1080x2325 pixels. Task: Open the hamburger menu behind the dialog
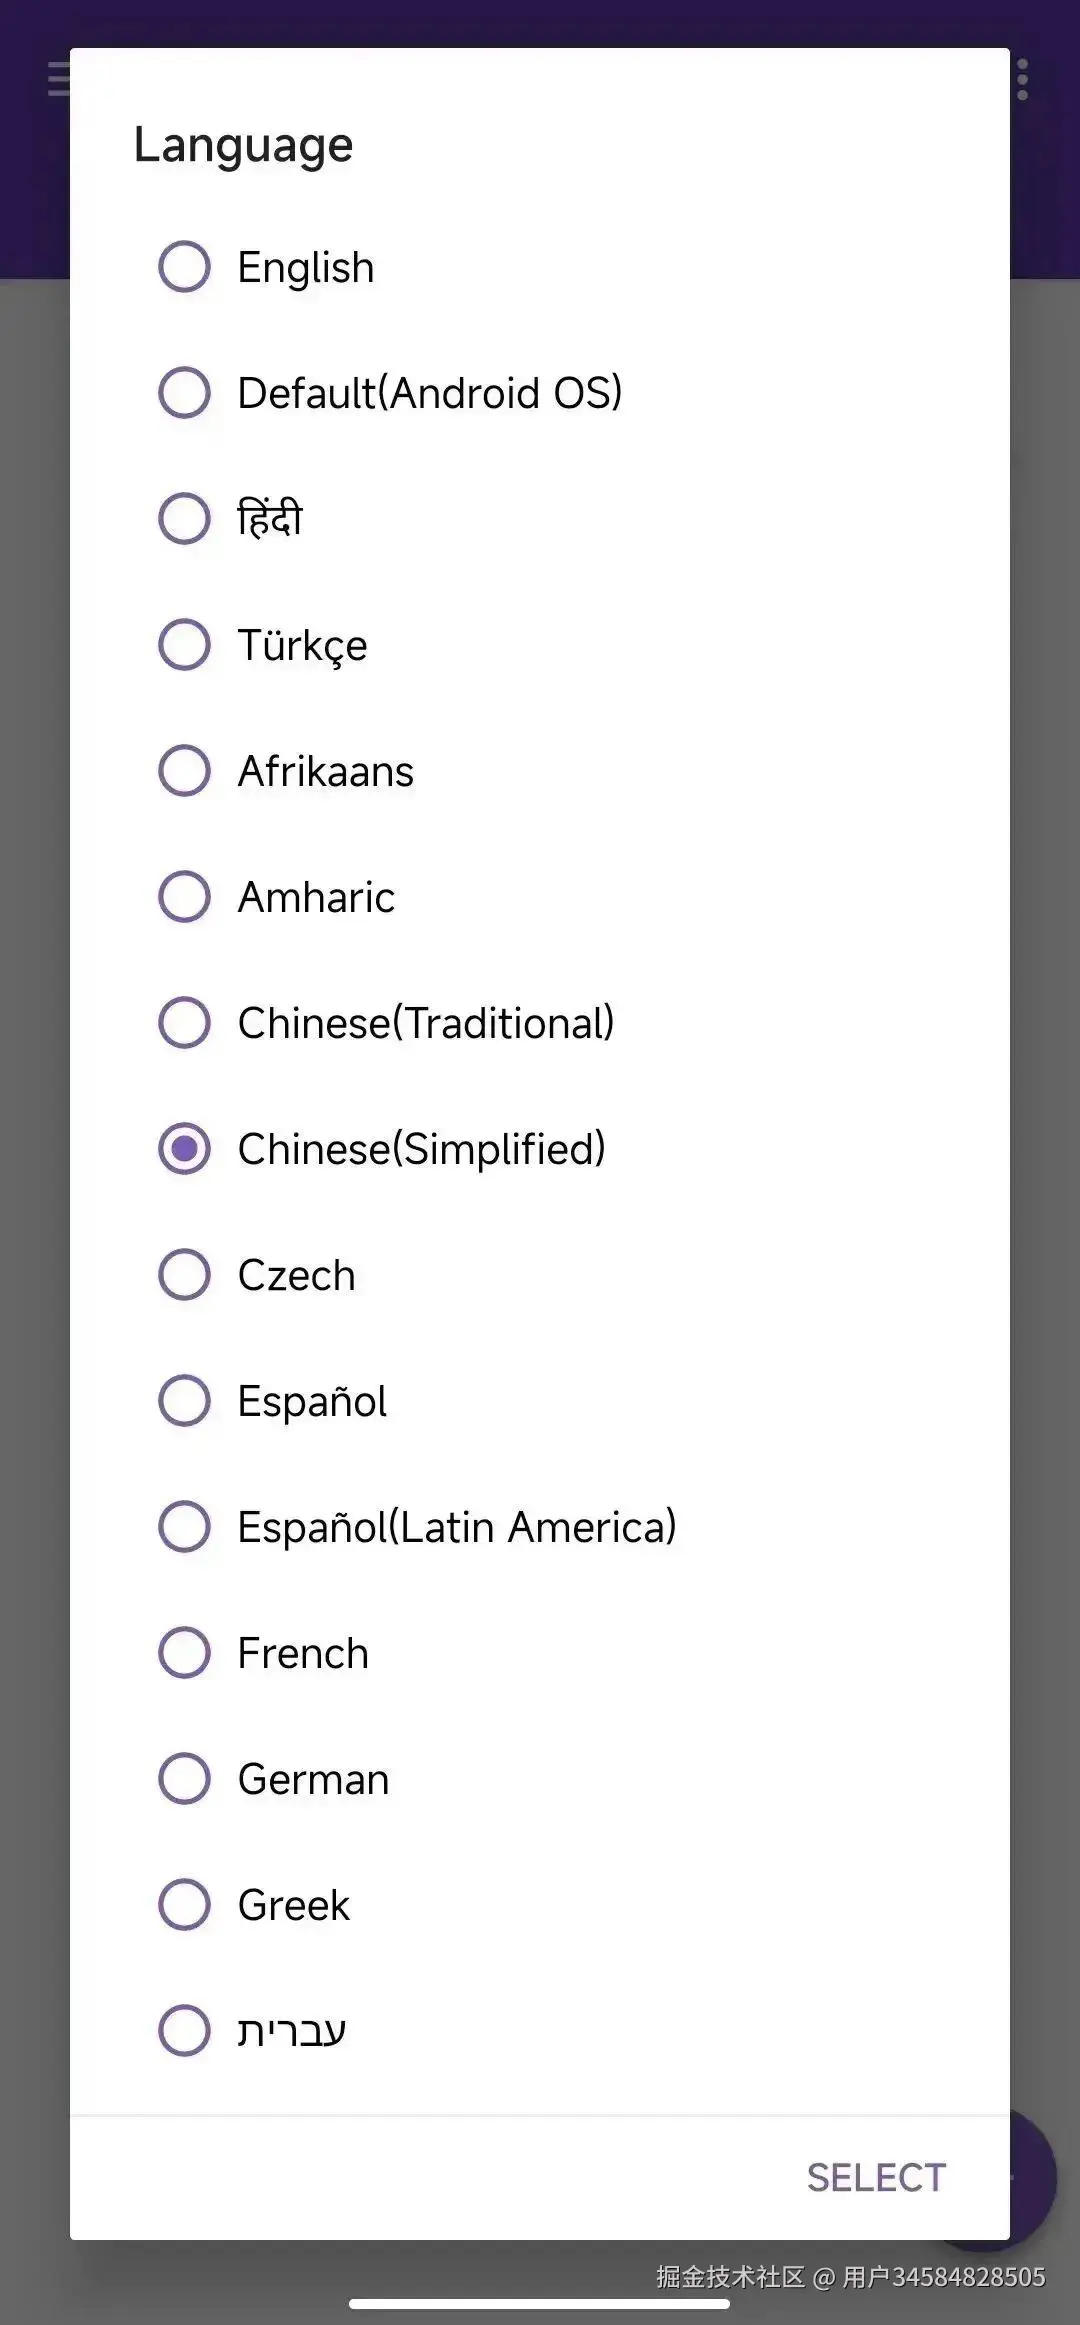click(x=58, y=79)
